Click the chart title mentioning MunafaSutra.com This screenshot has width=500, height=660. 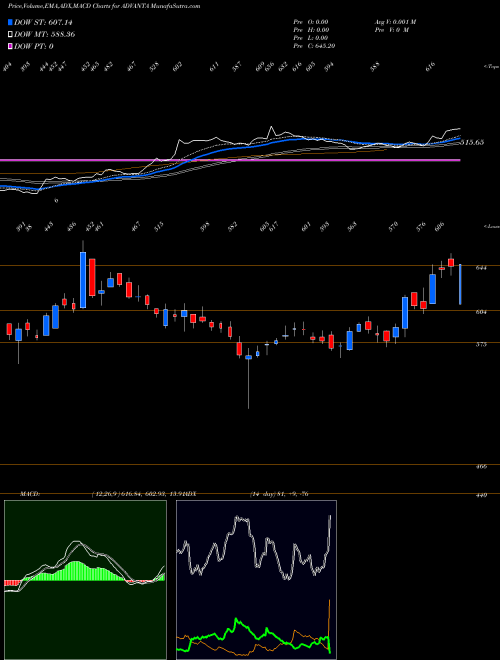(x=104, y=6)
